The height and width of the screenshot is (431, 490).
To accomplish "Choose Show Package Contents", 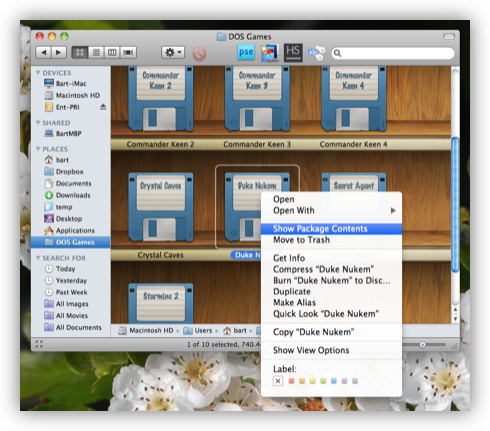I will 331,229.
